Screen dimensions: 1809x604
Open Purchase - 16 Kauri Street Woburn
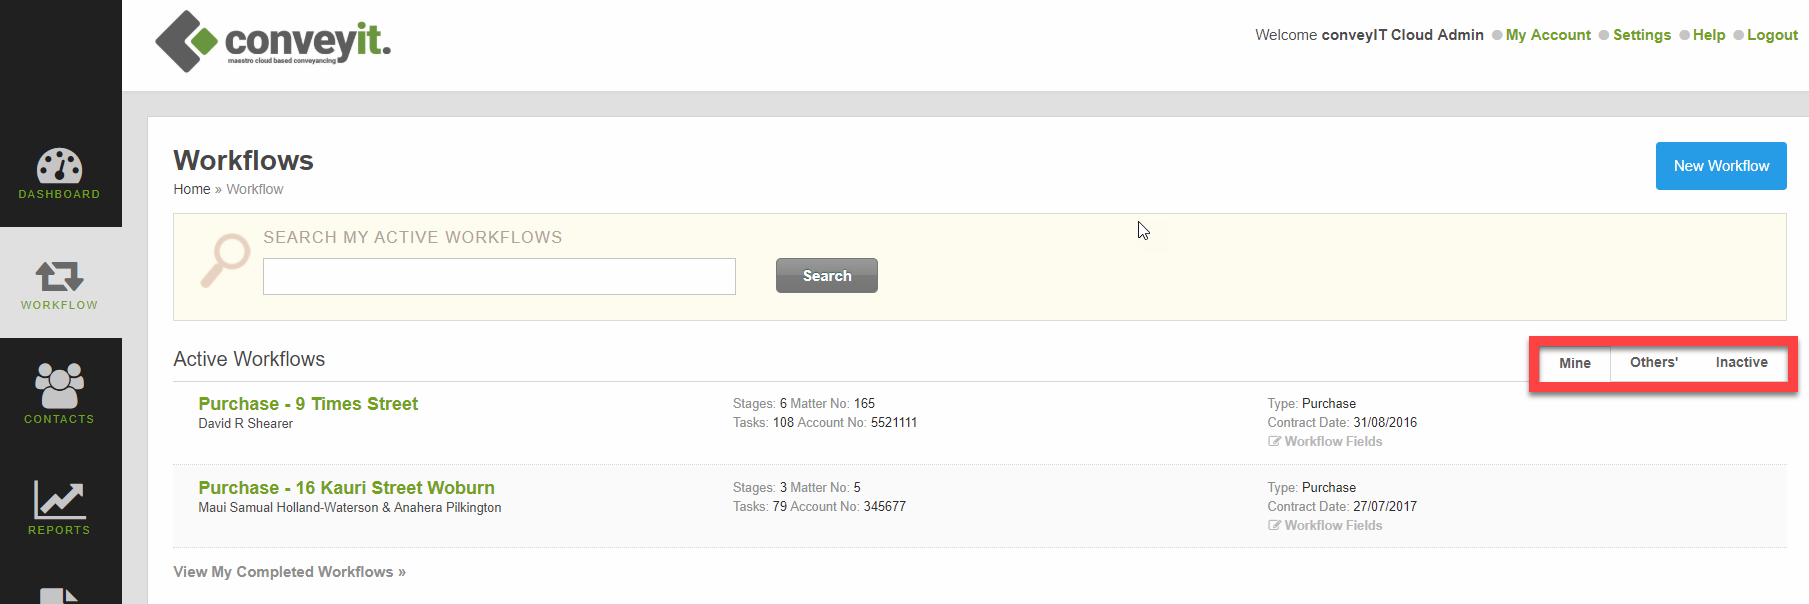coord(346,488)
